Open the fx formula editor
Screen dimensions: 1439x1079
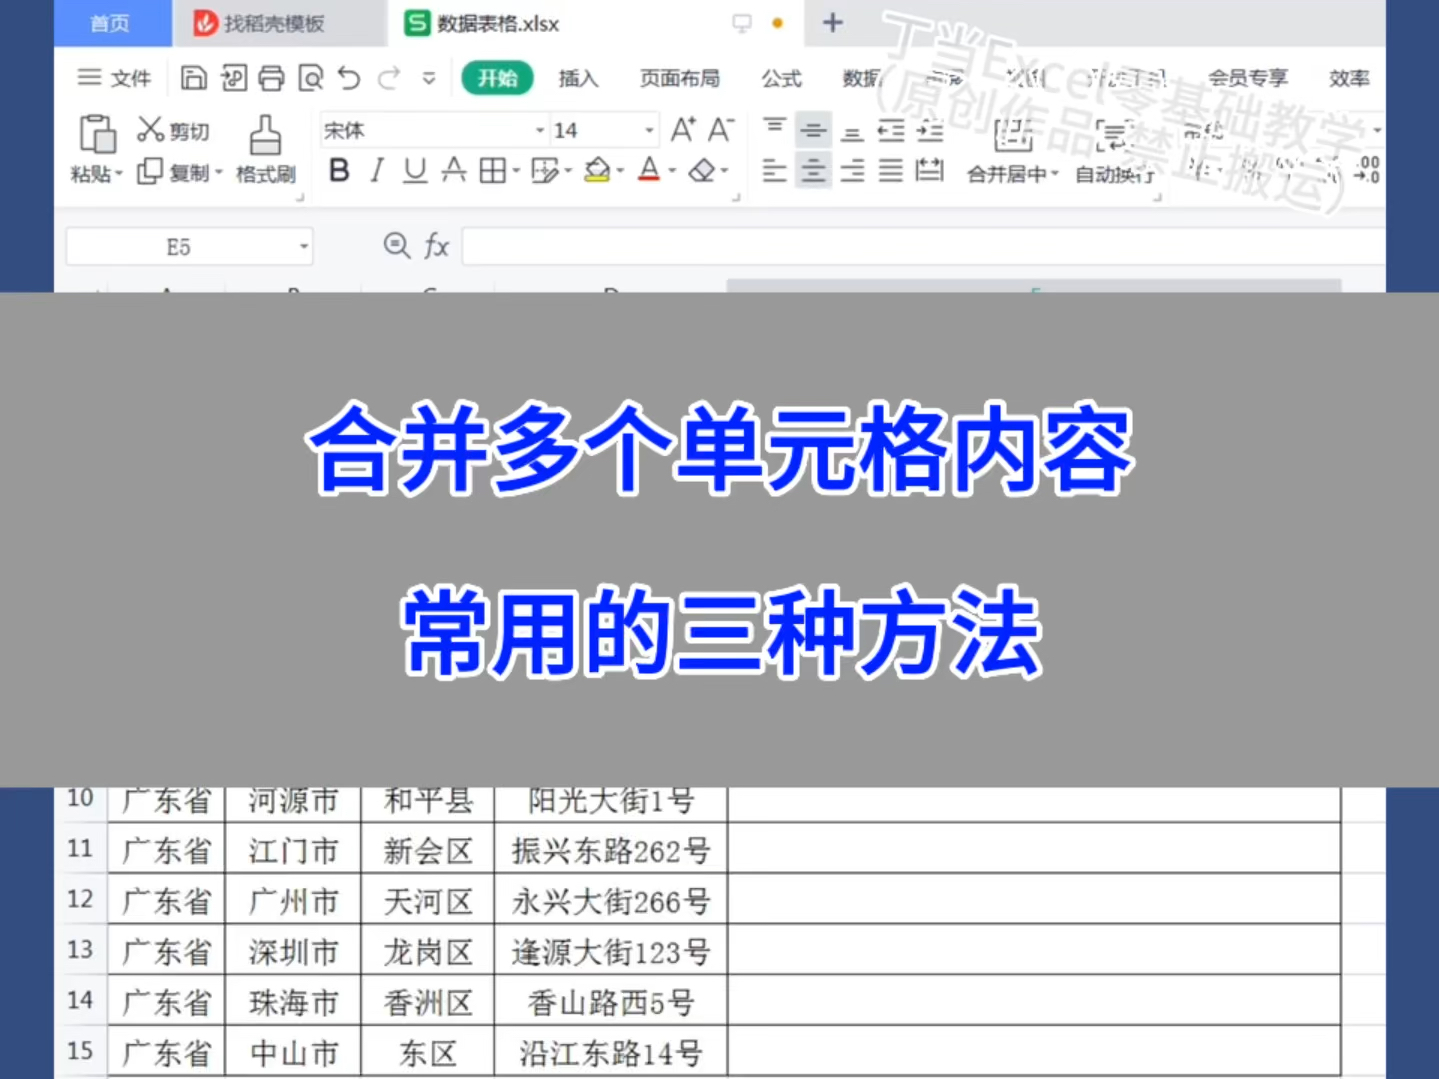pos(436,246)
